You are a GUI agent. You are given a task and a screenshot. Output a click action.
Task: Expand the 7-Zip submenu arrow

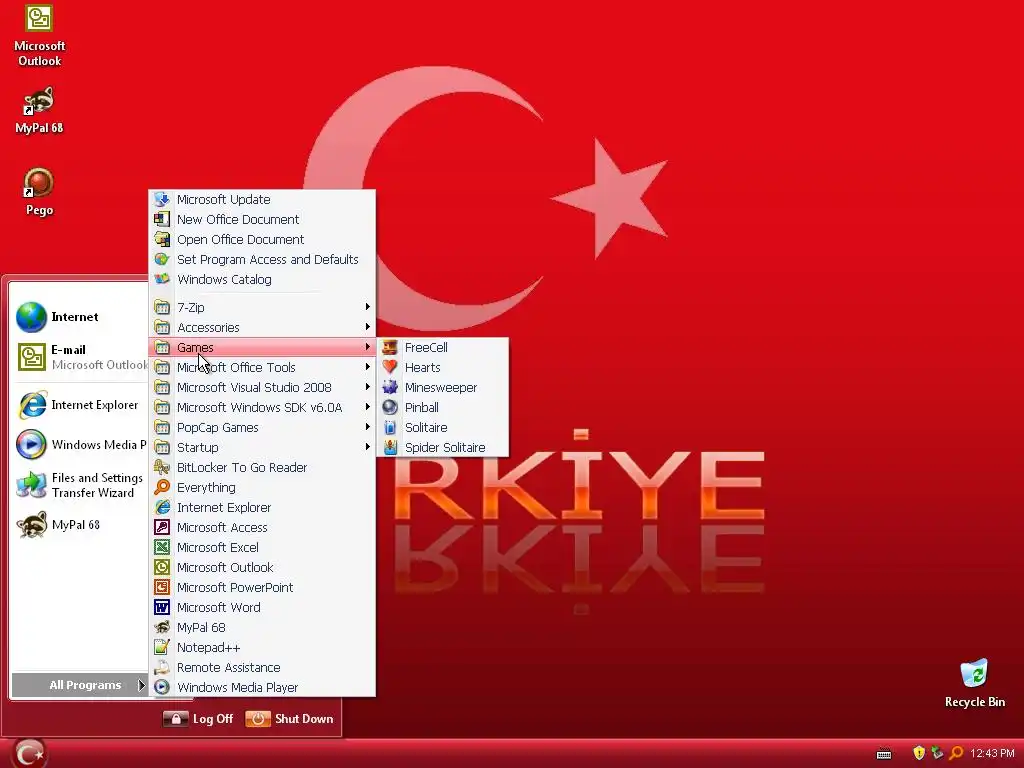coord(368,307)
